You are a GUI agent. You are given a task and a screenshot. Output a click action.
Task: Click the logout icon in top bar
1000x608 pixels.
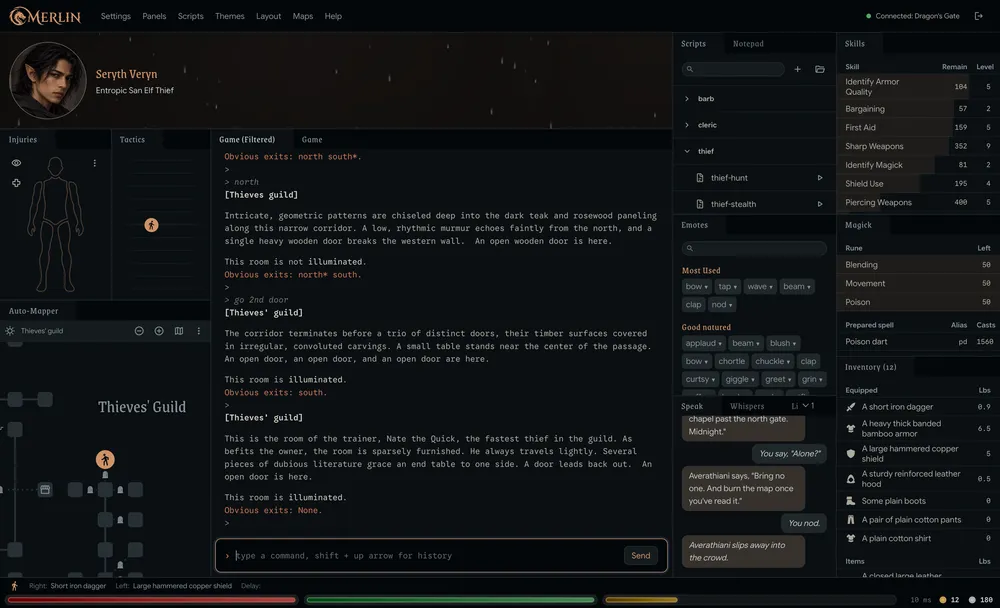coord(978,16)
